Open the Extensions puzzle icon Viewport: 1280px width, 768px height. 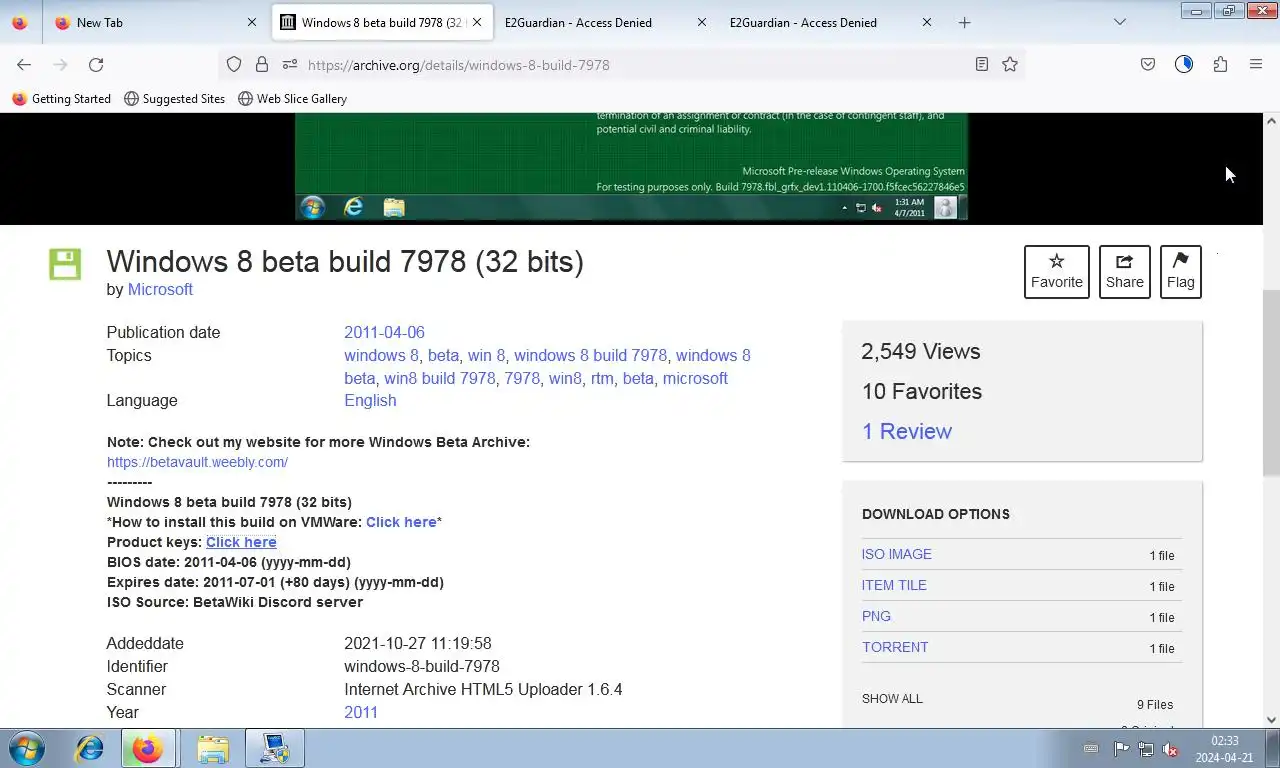coord(1220,65)
